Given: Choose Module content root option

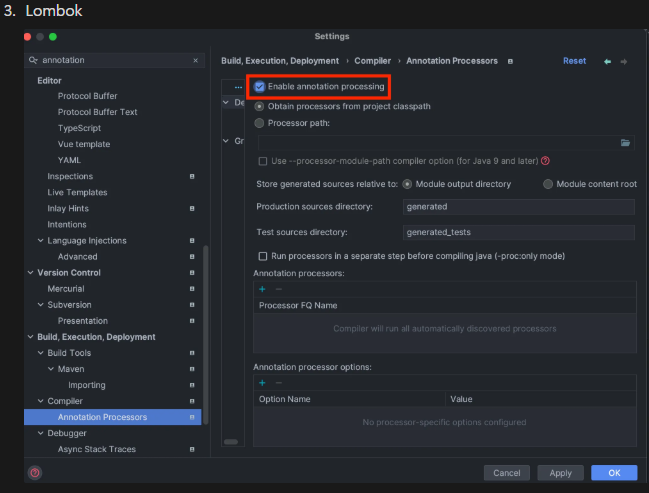Looking at the screenshot, I should 548,184.
